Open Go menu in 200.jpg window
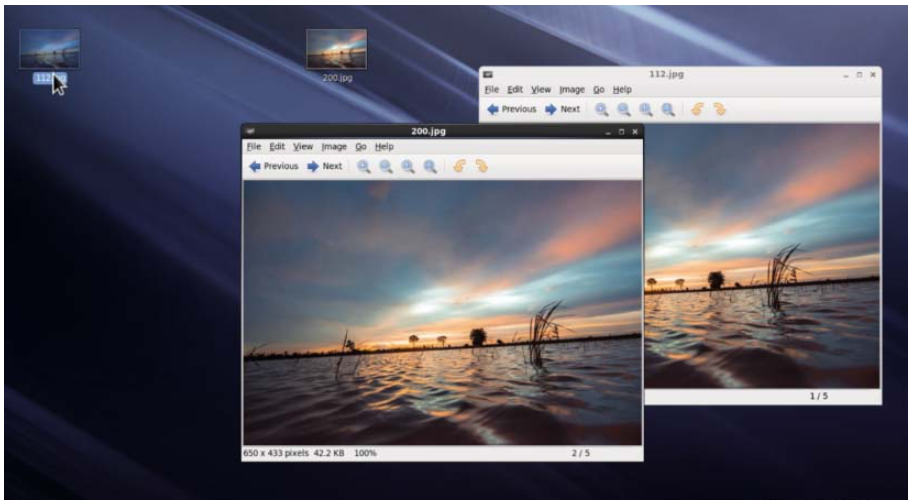This screenshot has height=500, width=912. click(361, 147)
